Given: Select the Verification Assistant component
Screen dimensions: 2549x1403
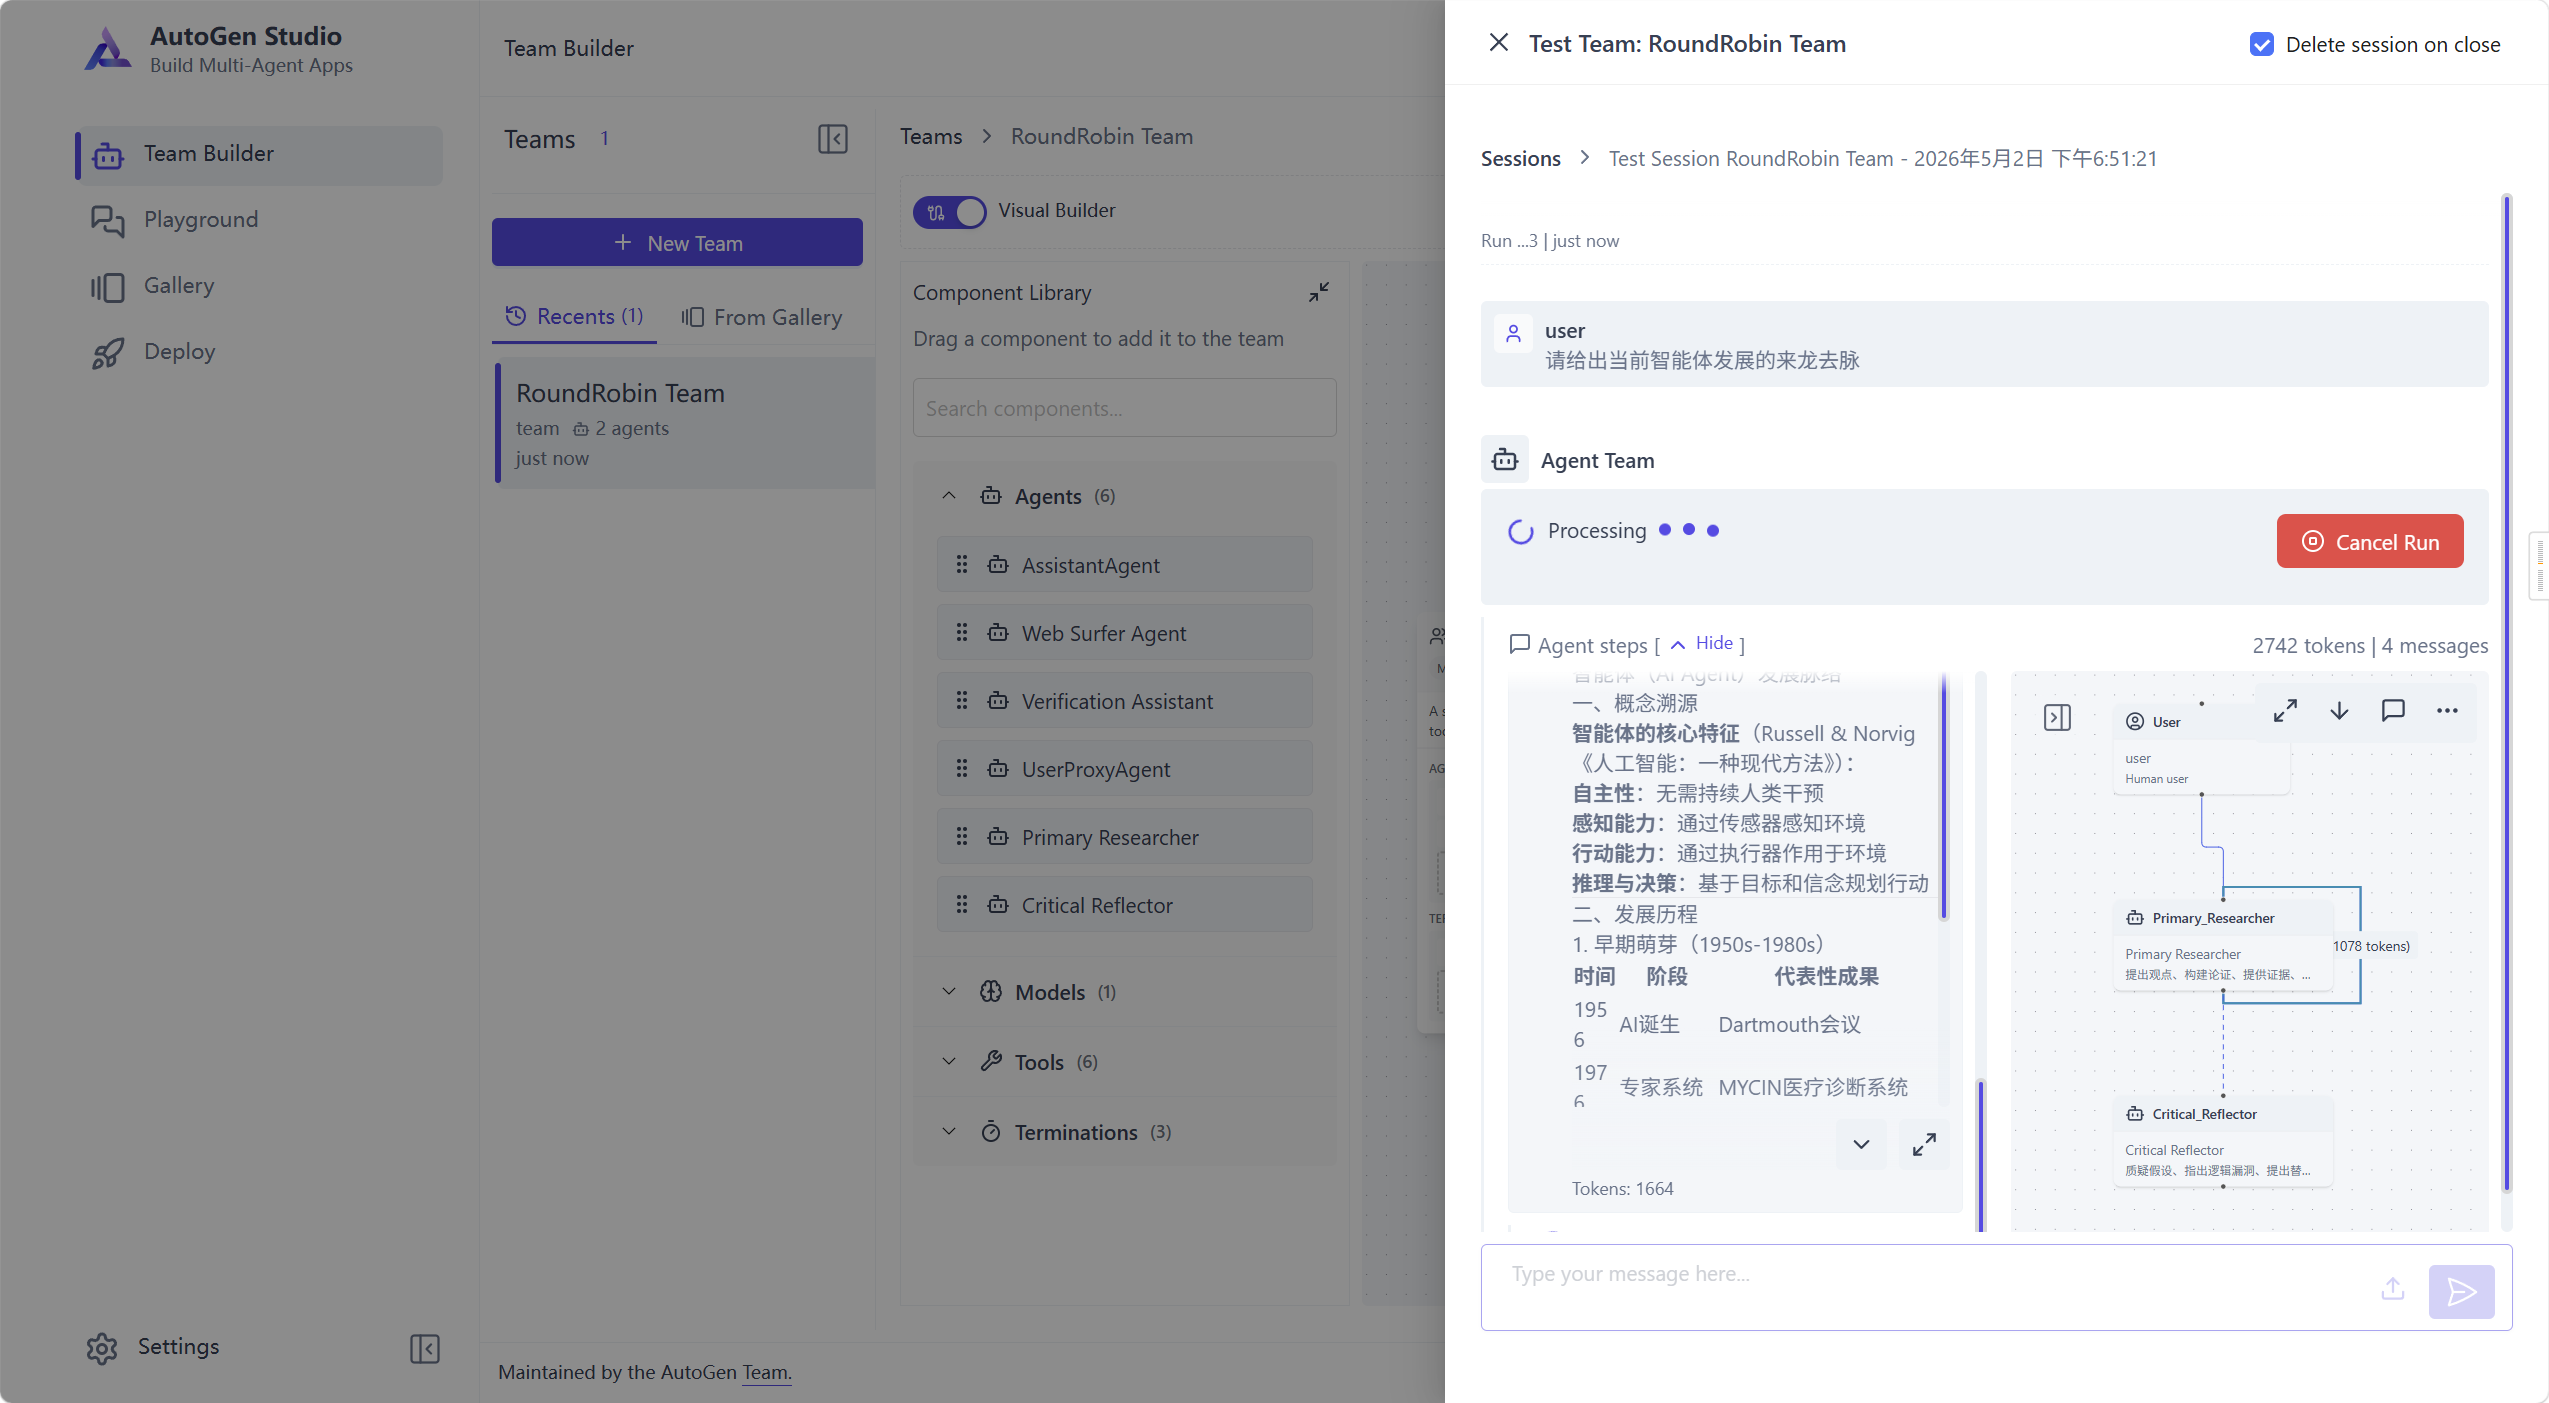Looking at the screenshot, I should (x=1124, y=701).
